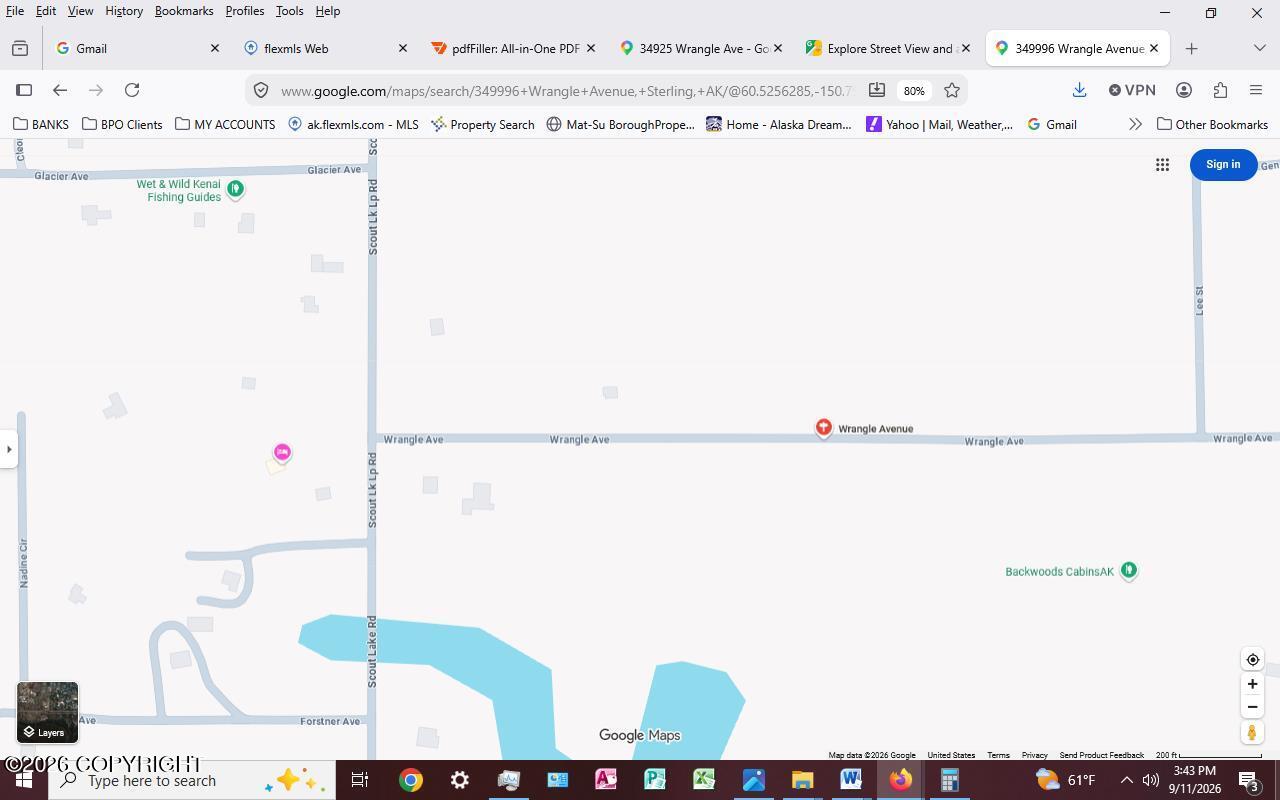Image resolution: width=1280 pixels, height=800 pixels.
Task: Open the File menu
Action: pos(15,11)
